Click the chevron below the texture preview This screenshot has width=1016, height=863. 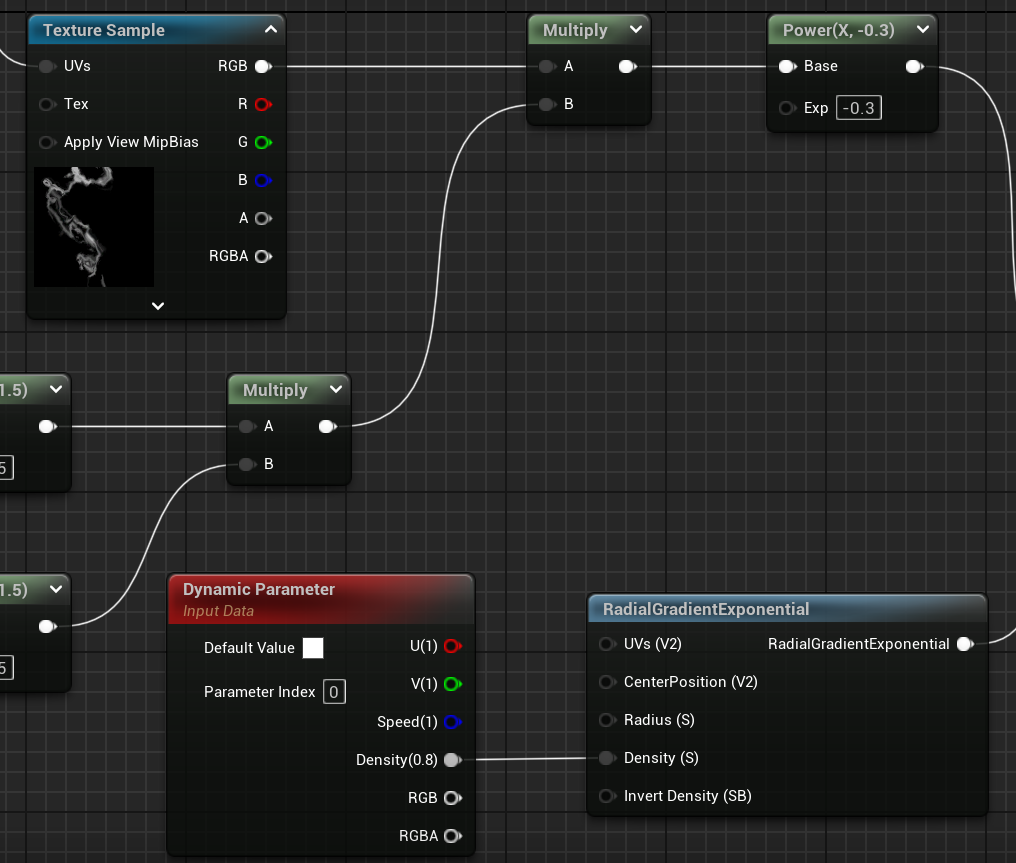[157, 306]
